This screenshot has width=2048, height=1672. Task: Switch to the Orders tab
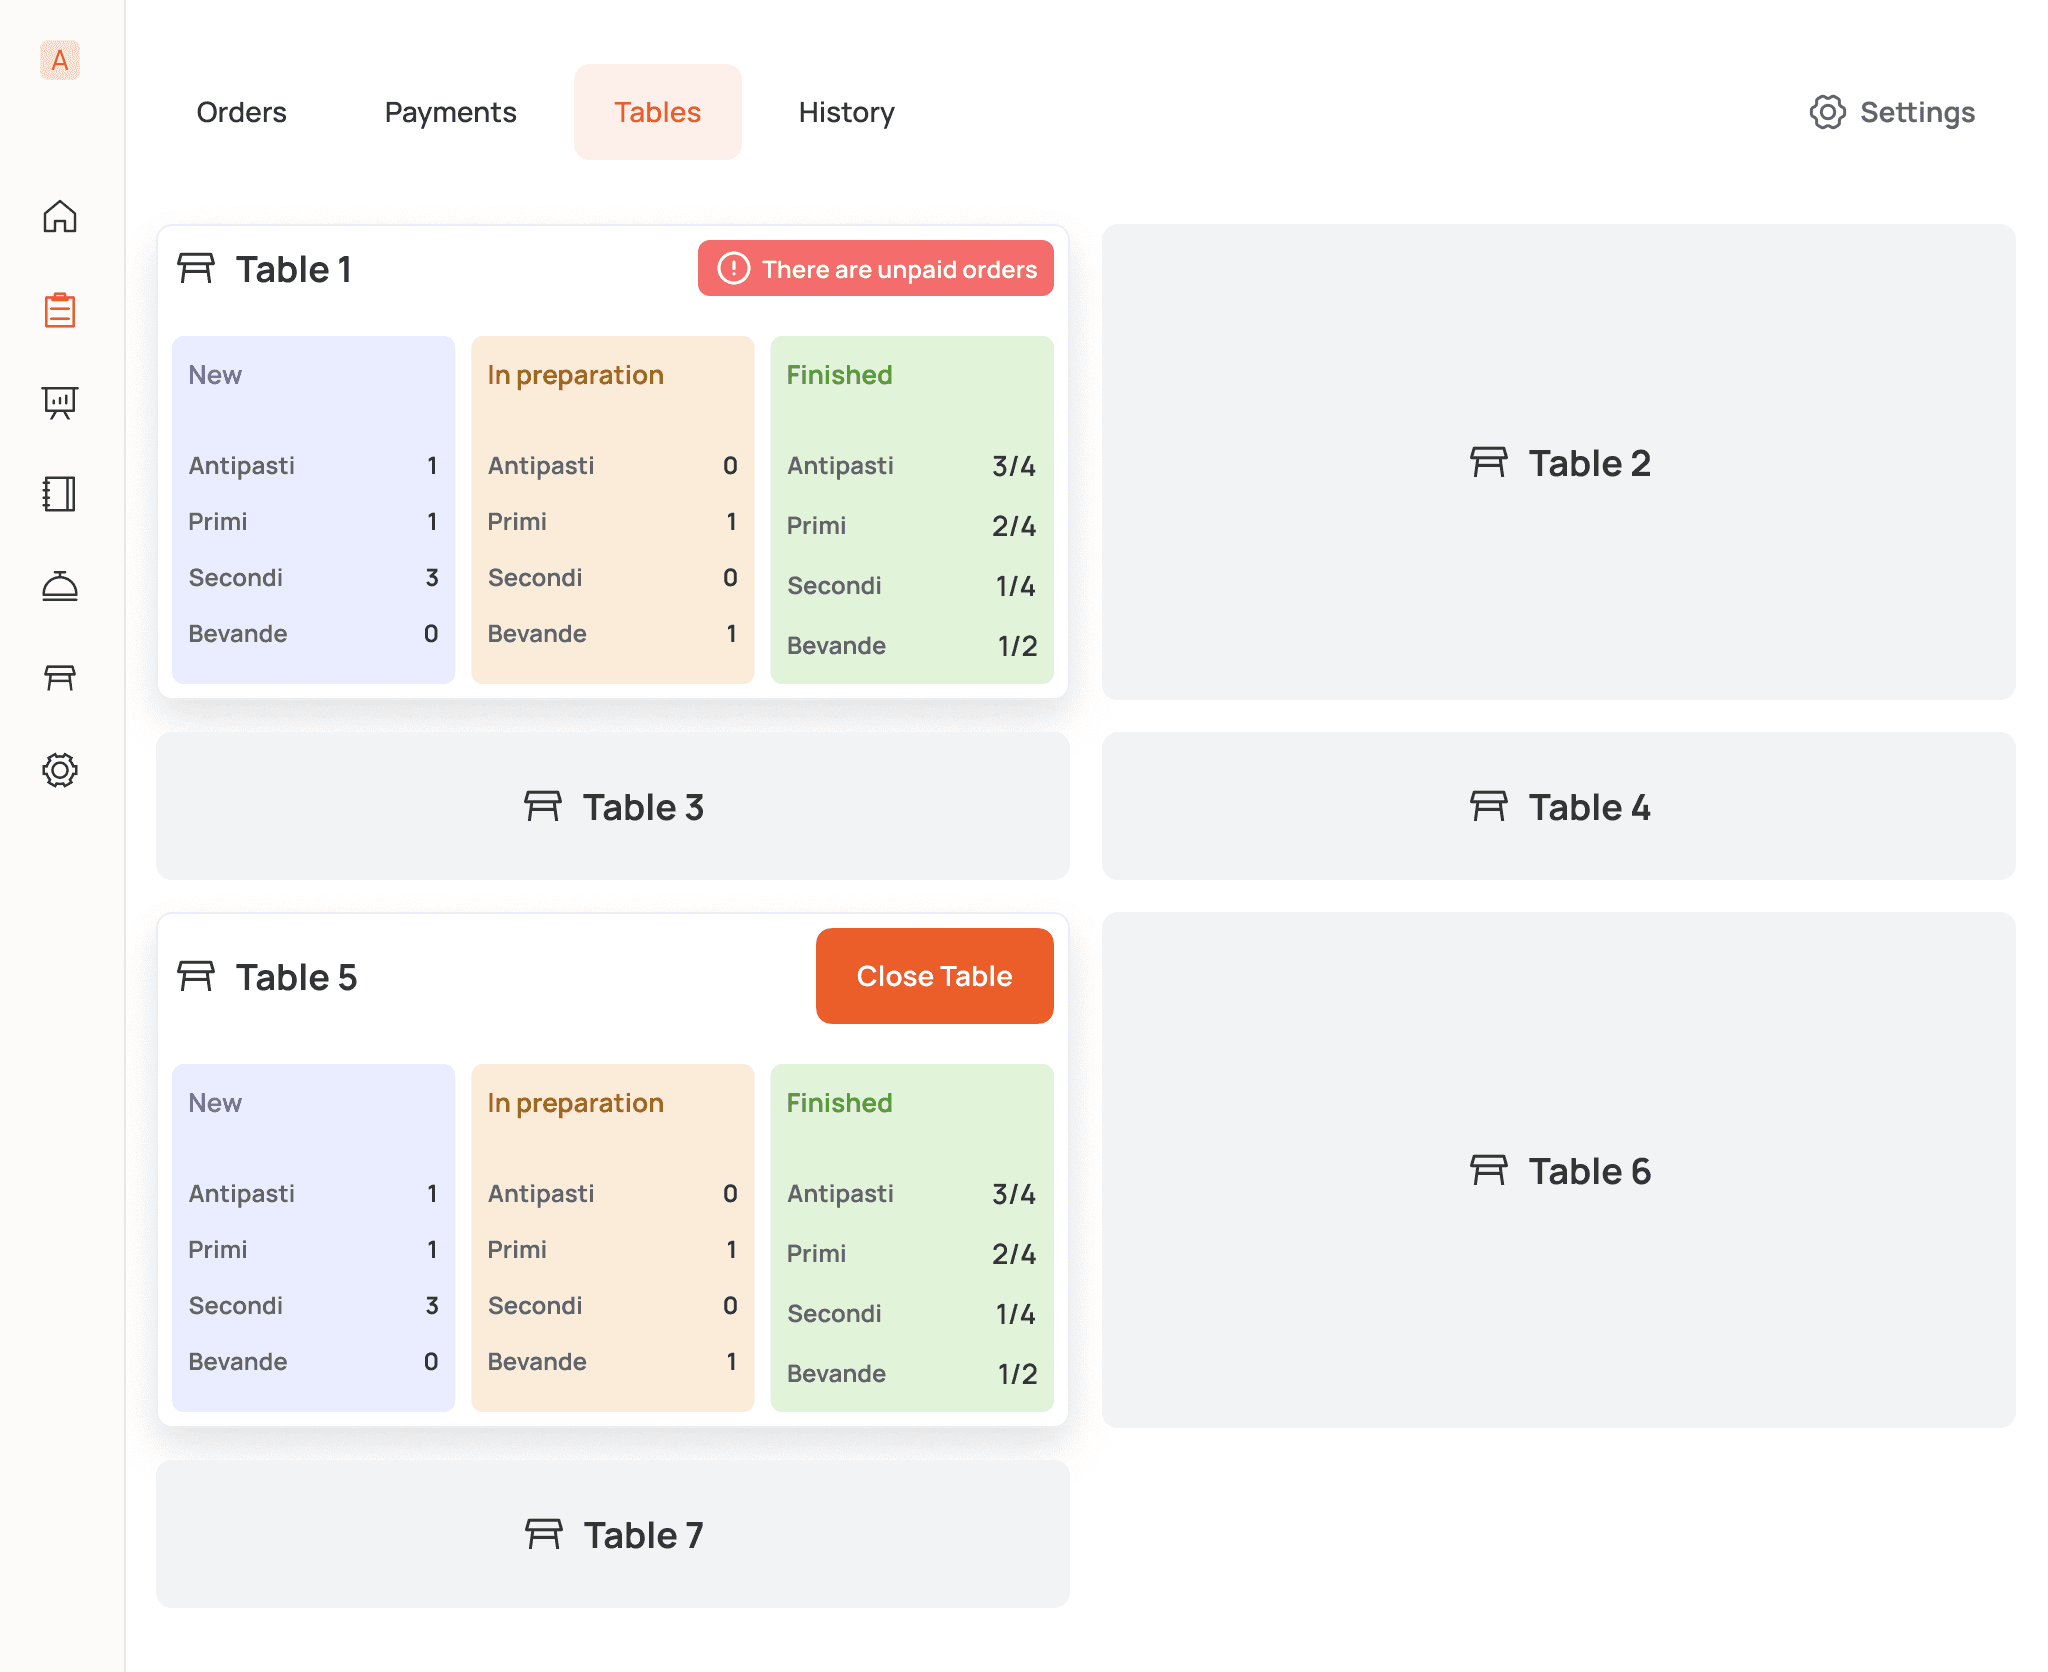click(x=241, y=112)
